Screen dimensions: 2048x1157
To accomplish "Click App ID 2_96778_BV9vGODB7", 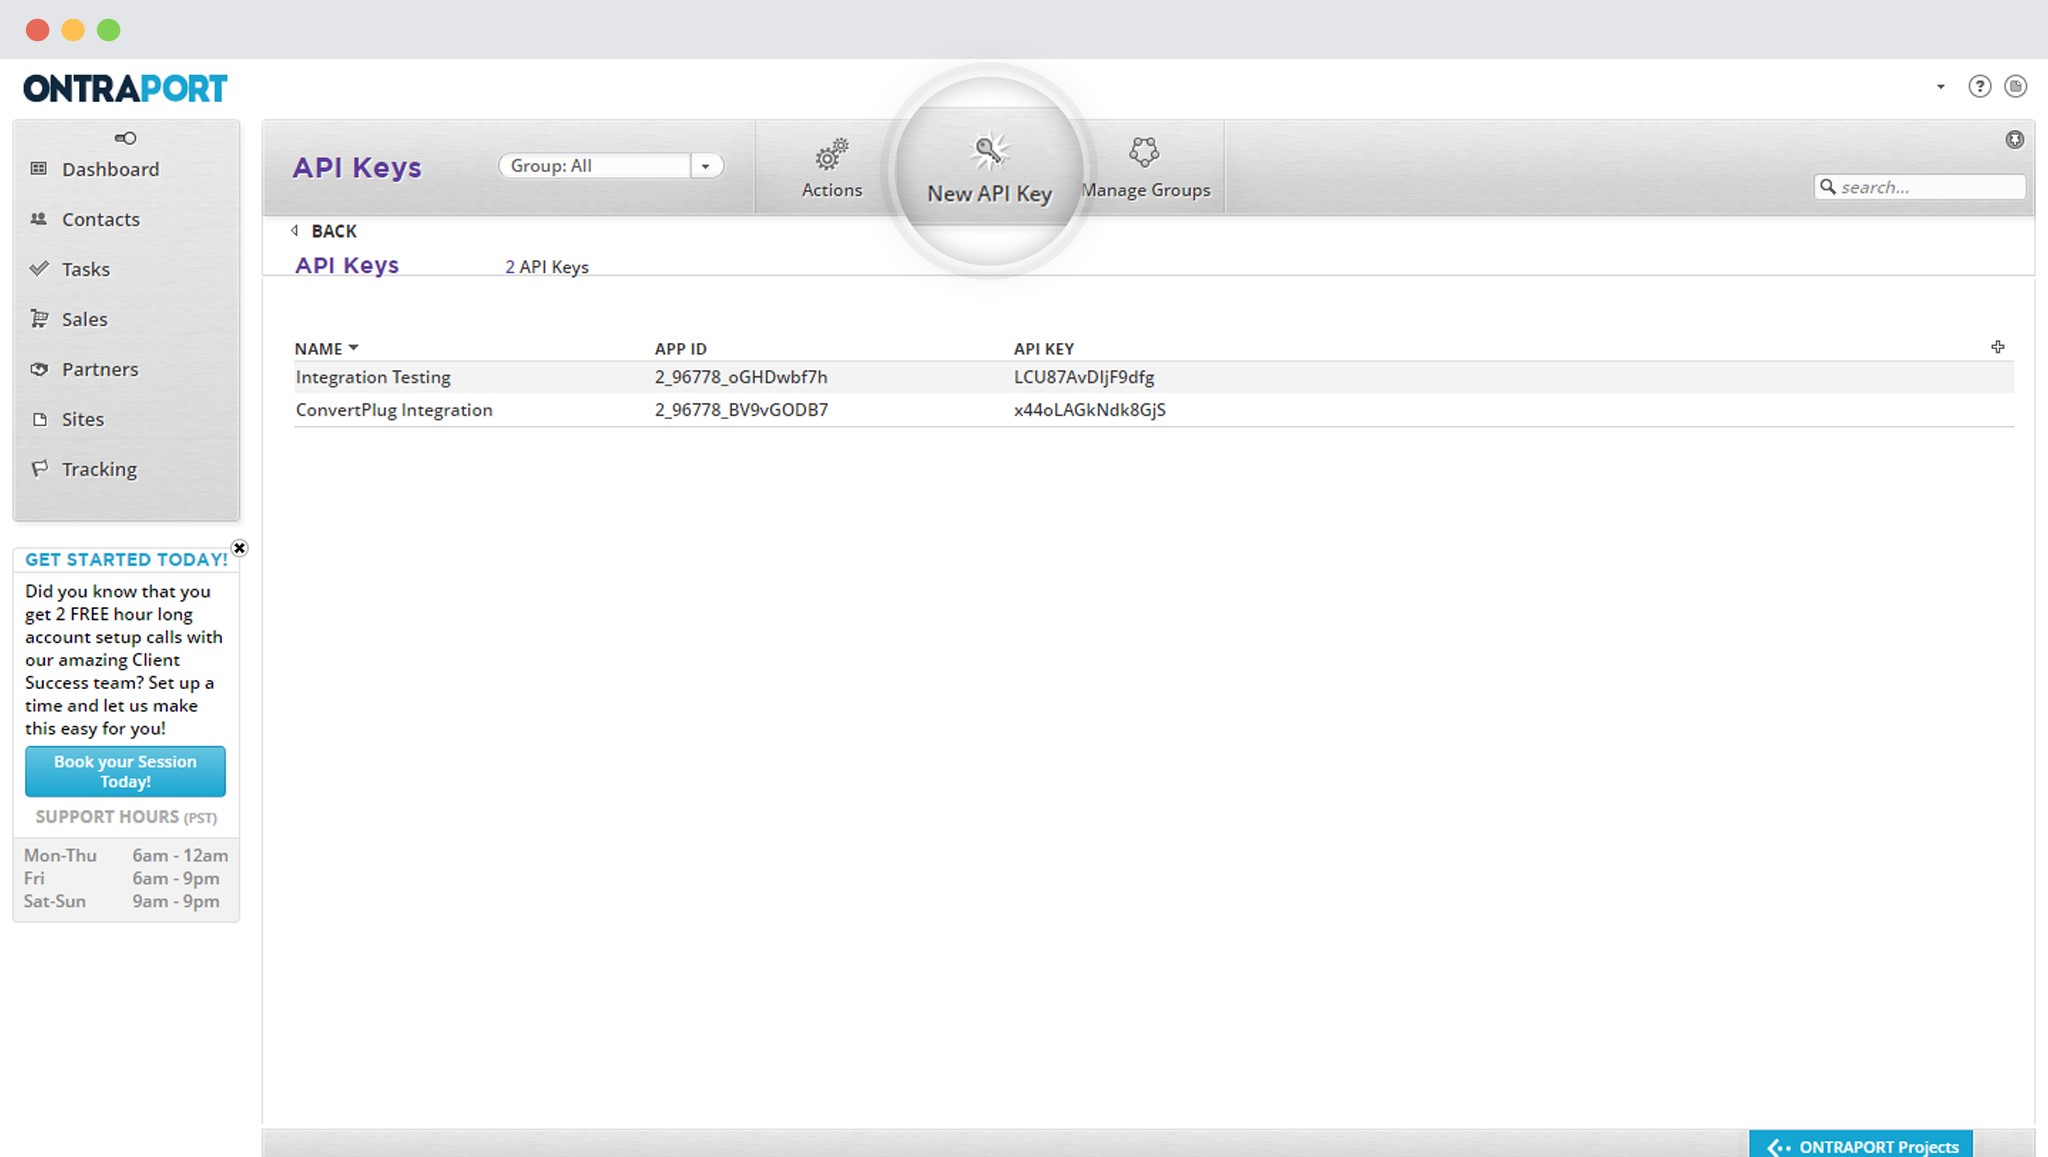I will coord(741,410).
